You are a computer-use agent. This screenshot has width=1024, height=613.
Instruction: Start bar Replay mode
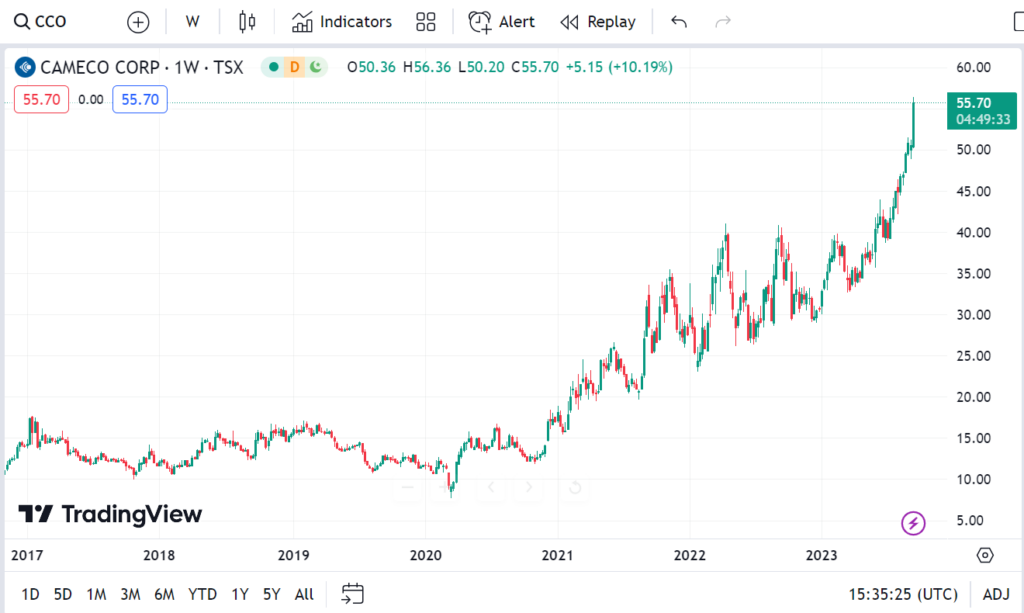coord(598,22)
